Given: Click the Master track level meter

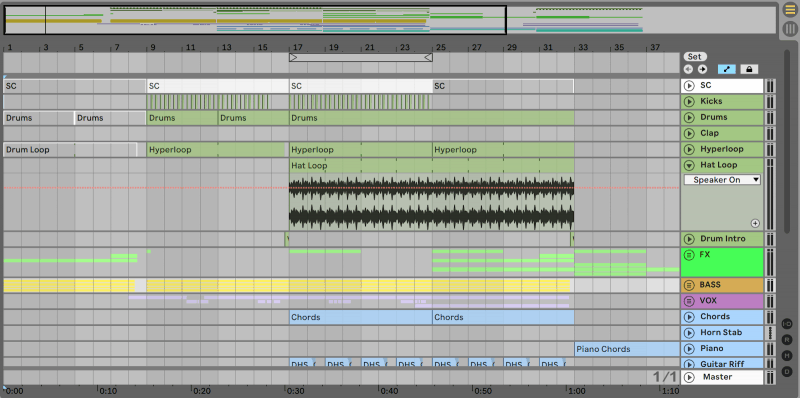Looking at the screenshot, I should point(770,378).
